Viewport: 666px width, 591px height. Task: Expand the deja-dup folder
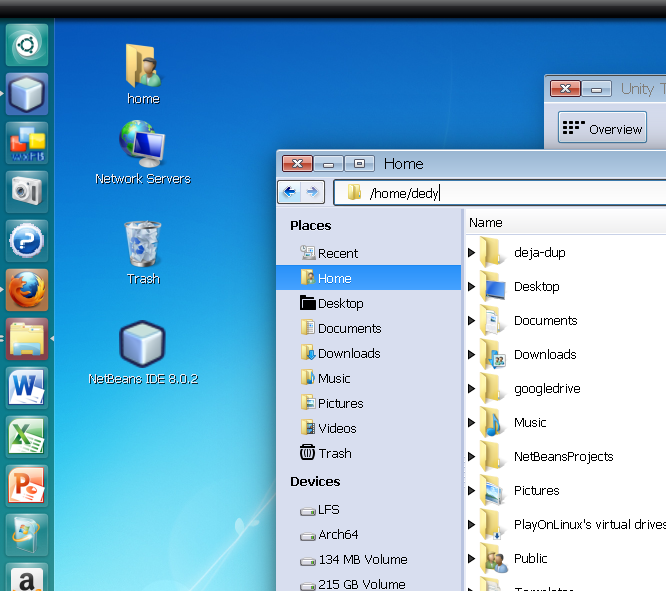tap(471, 252)
